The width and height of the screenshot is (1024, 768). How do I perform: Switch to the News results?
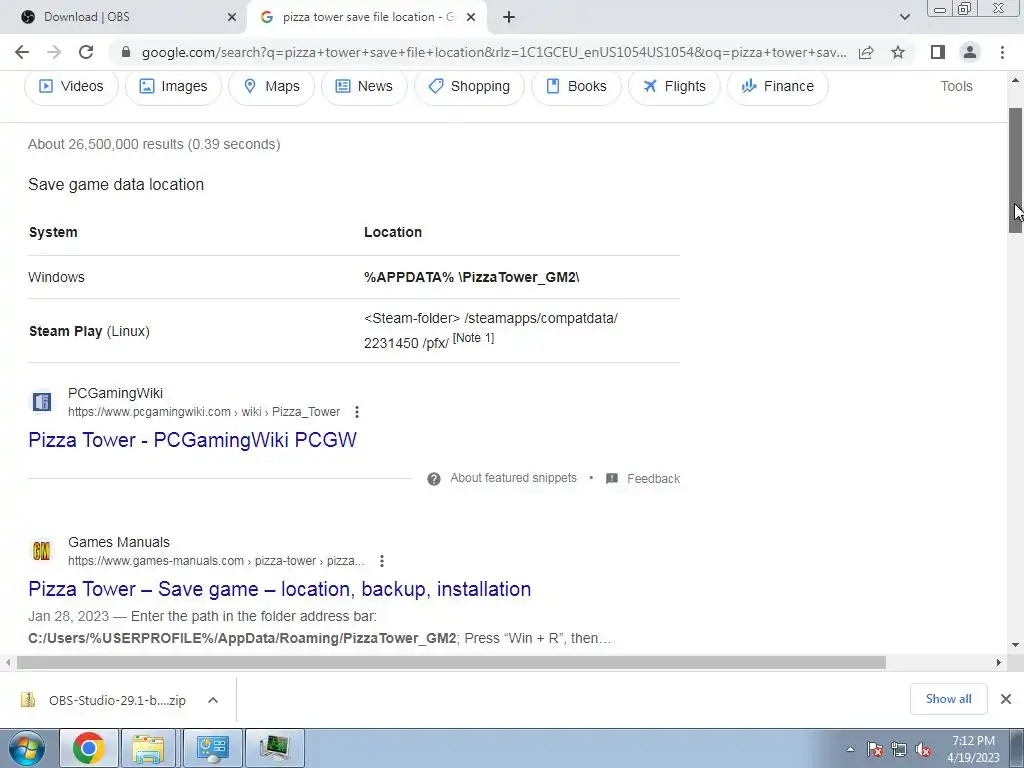364,86
